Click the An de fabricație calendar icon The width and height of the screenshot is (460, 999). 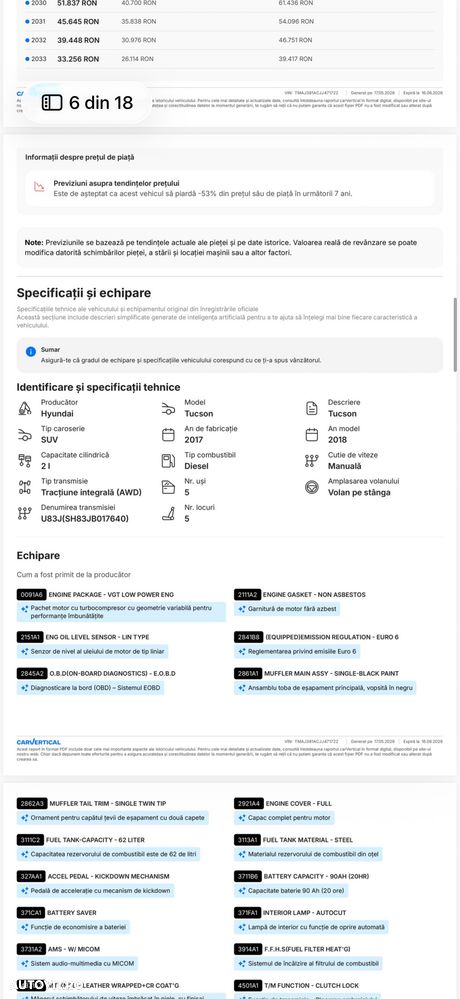[x=168, y=435]
